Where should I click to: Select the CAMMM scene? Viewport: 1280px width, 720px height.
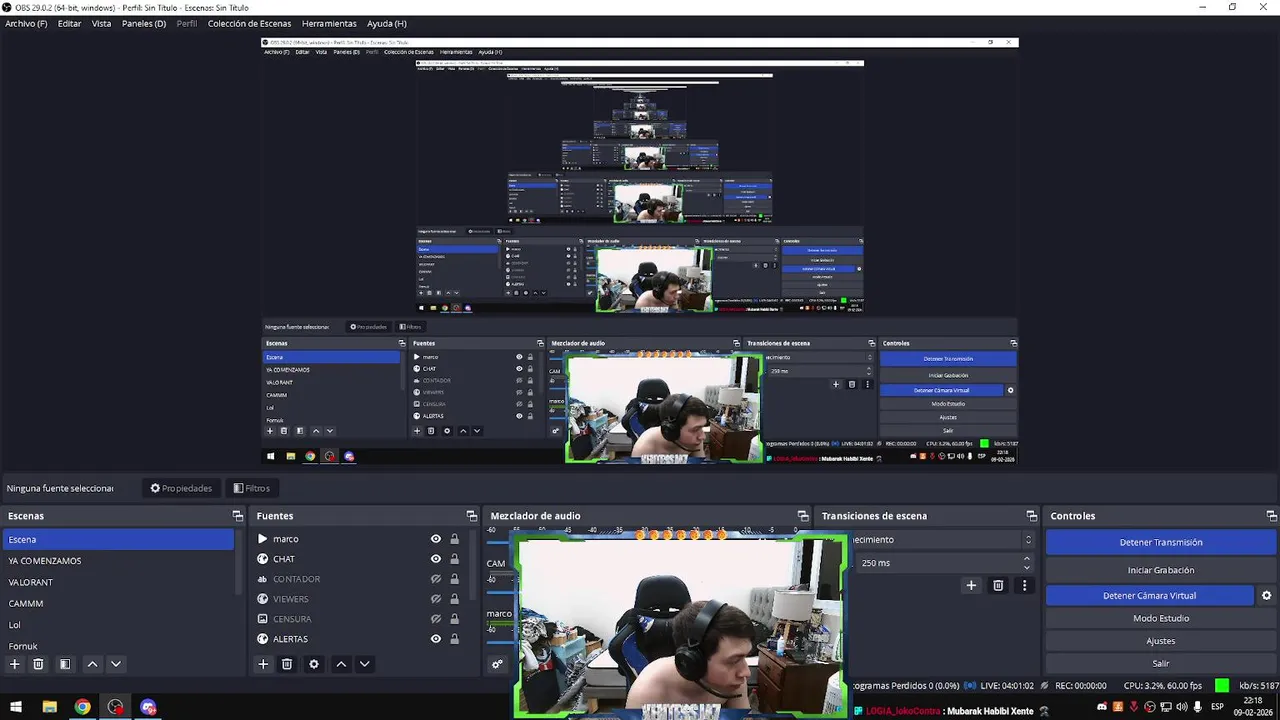click(x=118, y=604)
